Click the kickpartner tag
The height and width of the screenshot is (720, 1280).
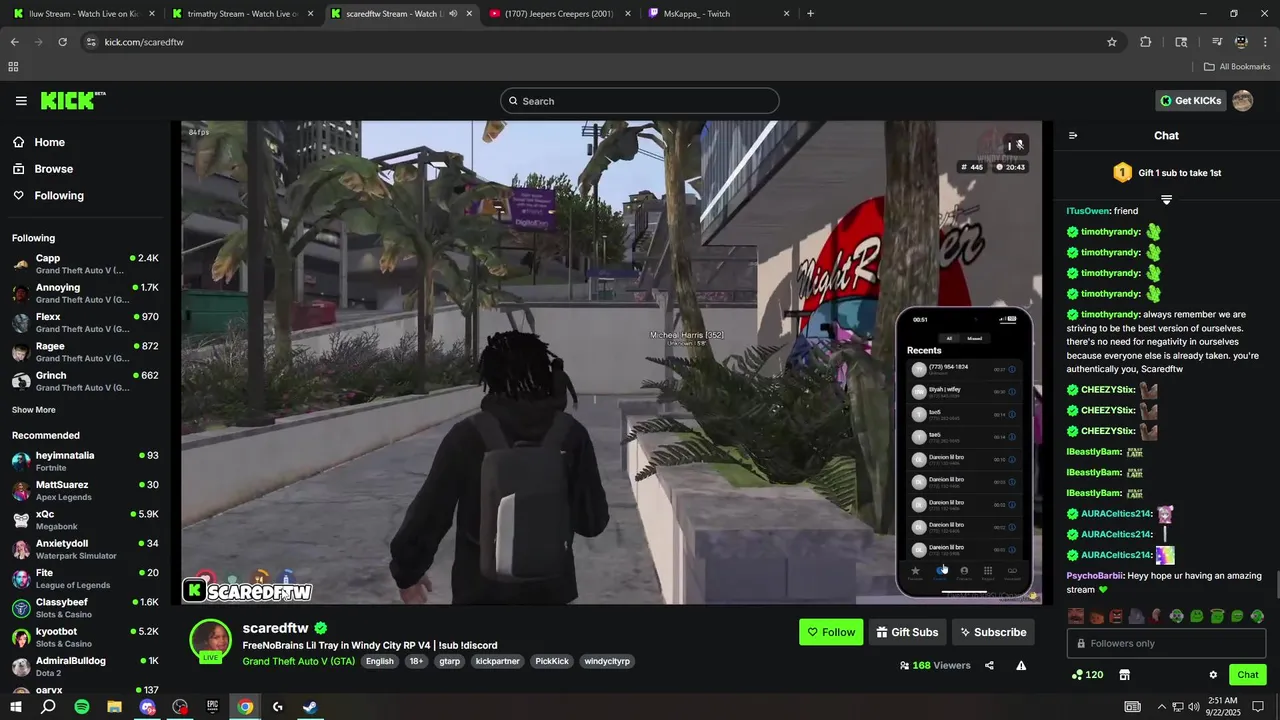[x=497, y=661]
